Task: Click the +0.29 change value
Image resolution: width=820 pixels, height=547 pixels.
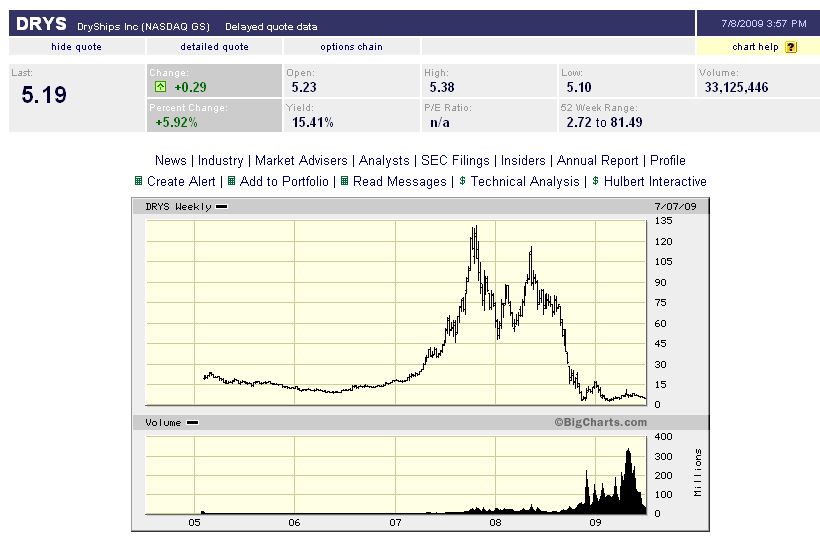Action: pyautogui.click(x=190, y=87)
